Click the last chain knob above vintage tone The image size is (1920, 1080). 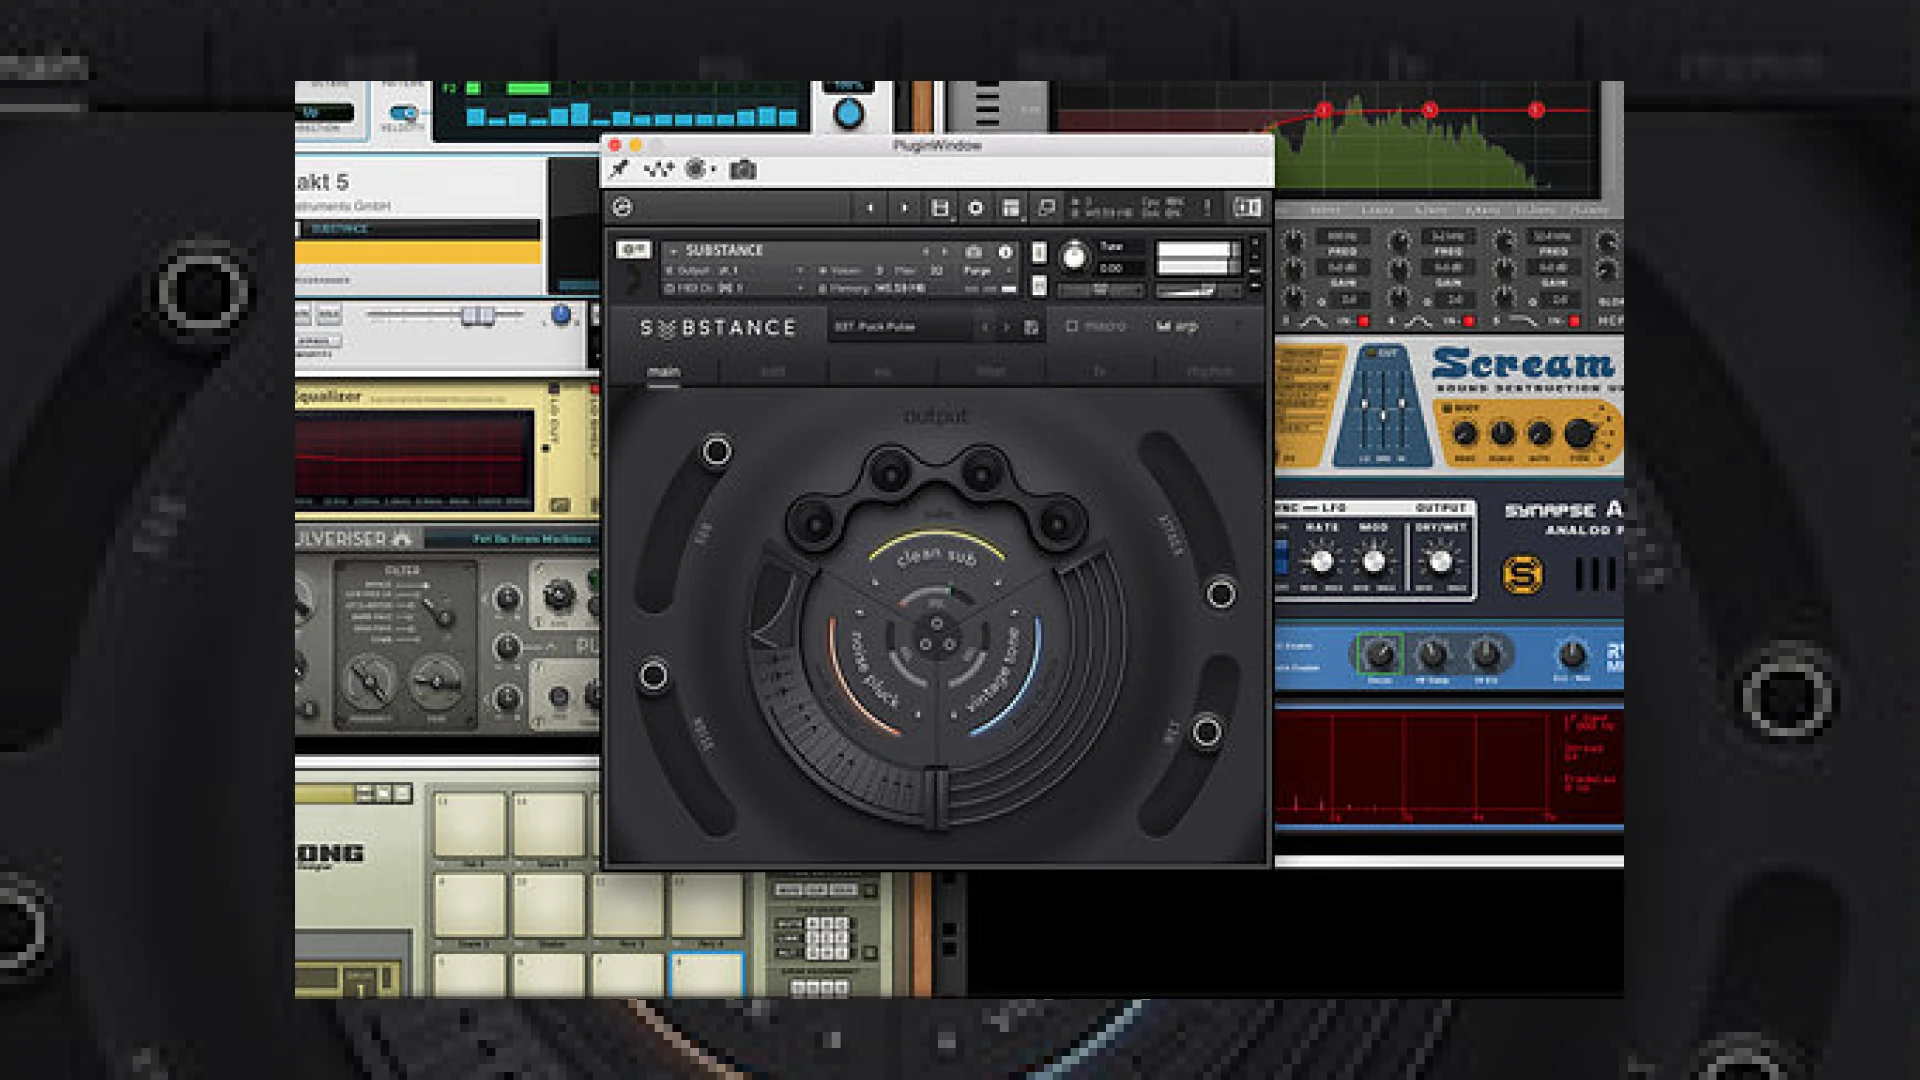[1057, 521]
